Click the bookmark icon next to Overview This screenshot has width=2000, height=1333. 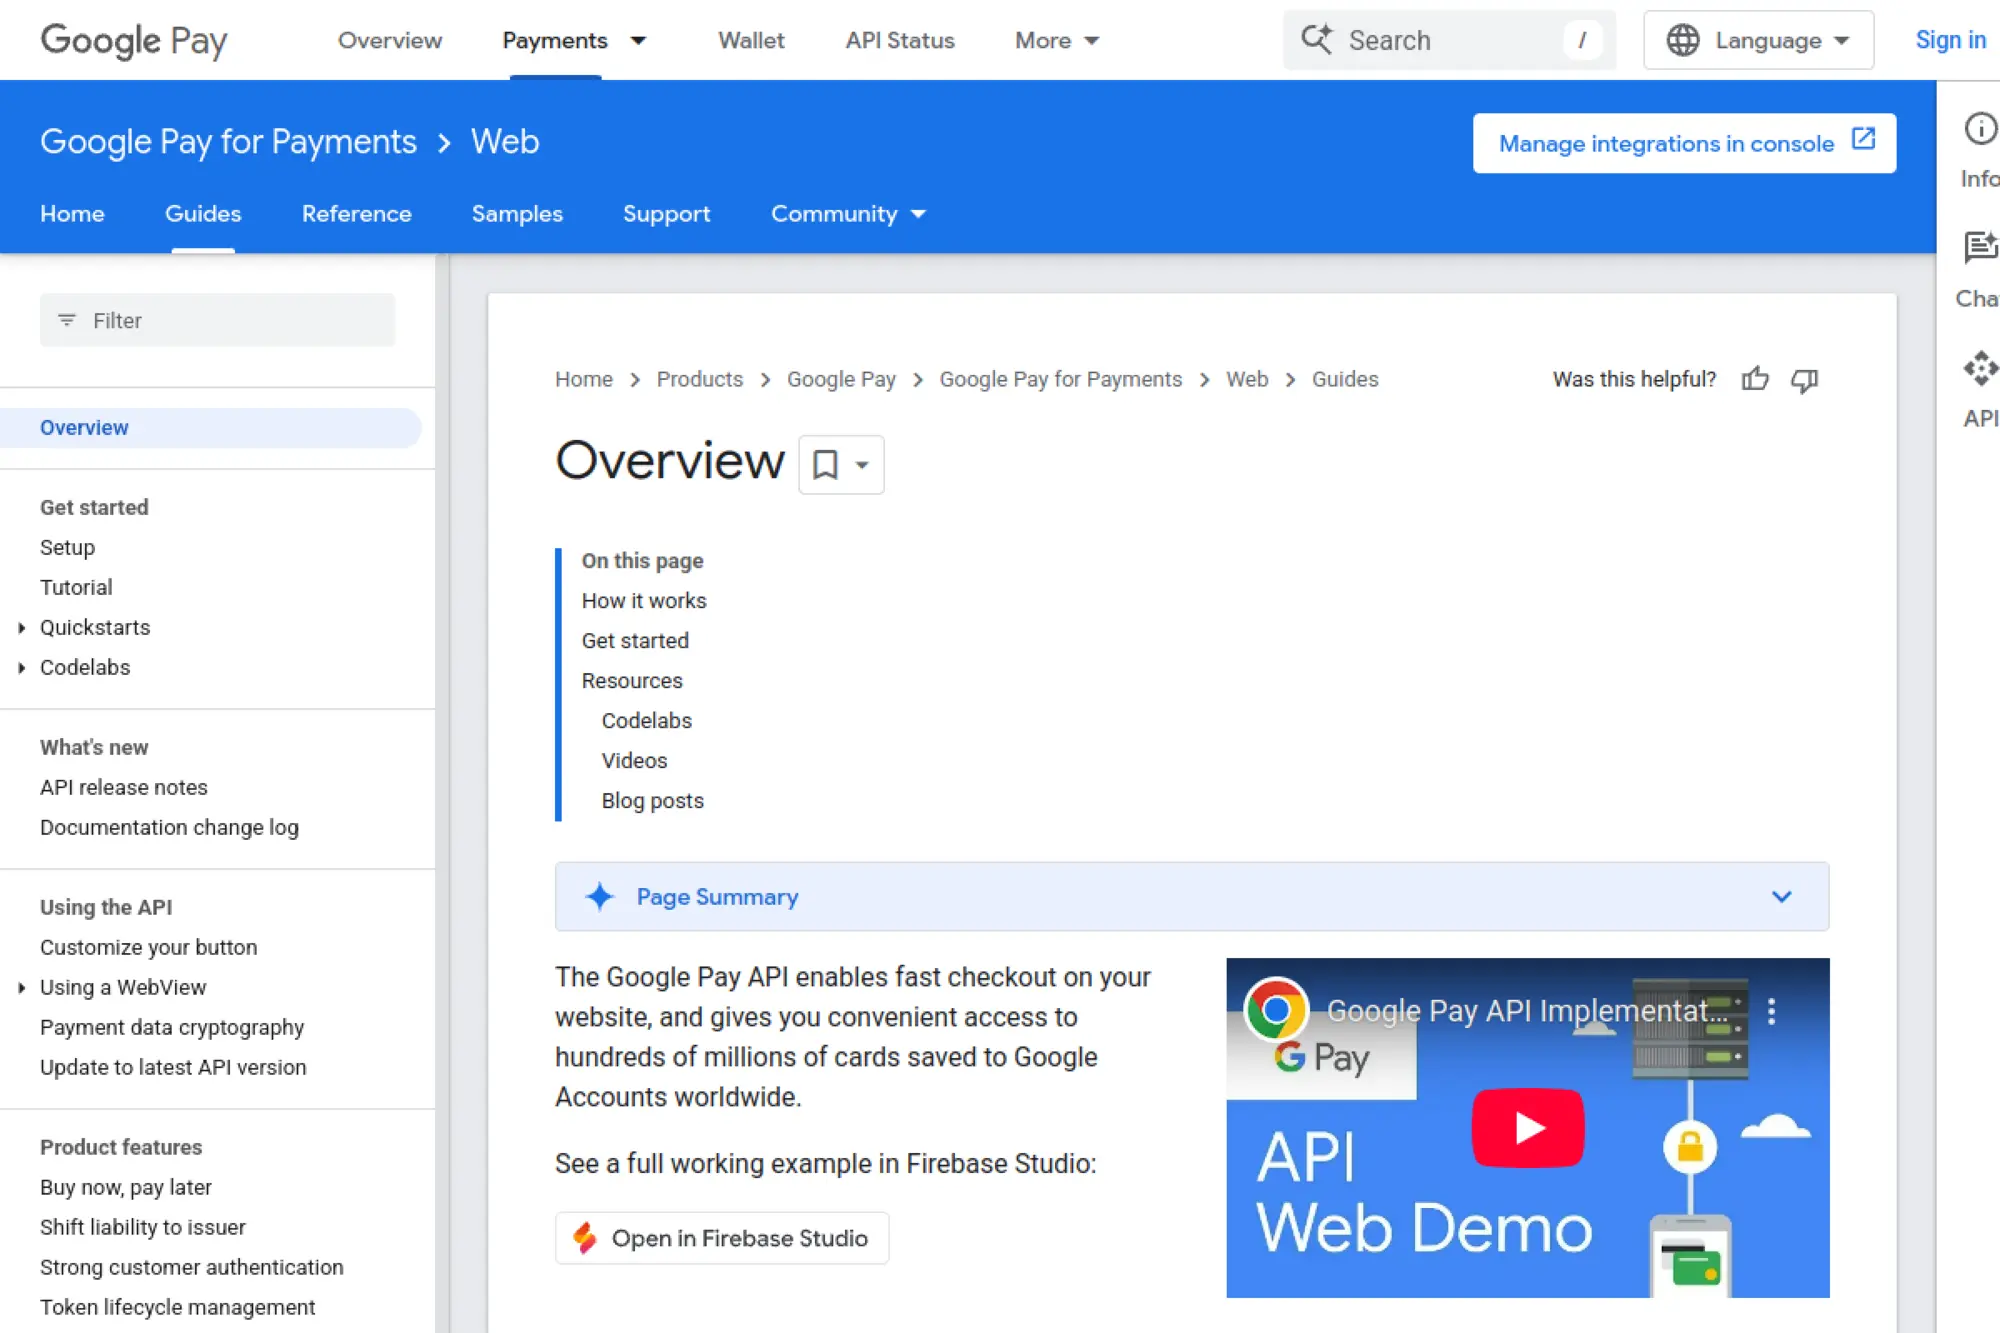825,464
